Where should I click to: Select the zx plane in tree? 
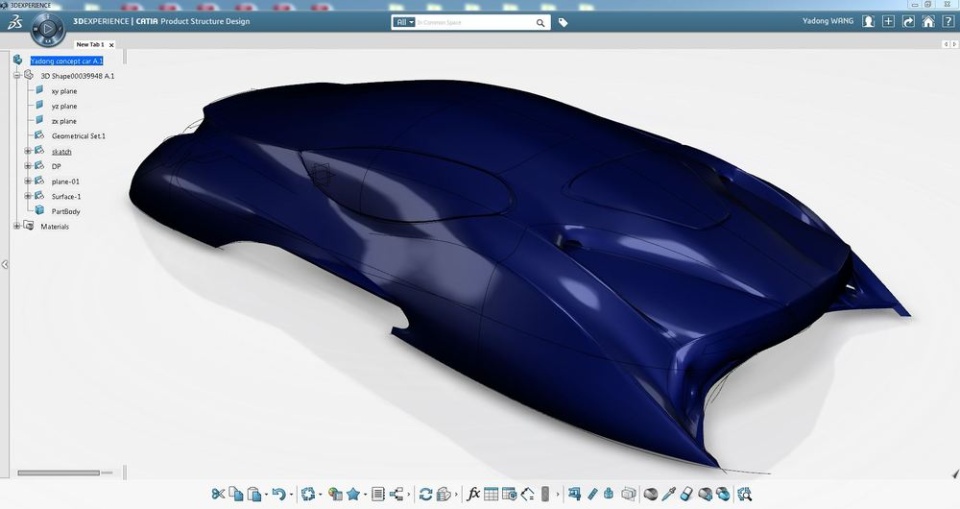point(64,121)
